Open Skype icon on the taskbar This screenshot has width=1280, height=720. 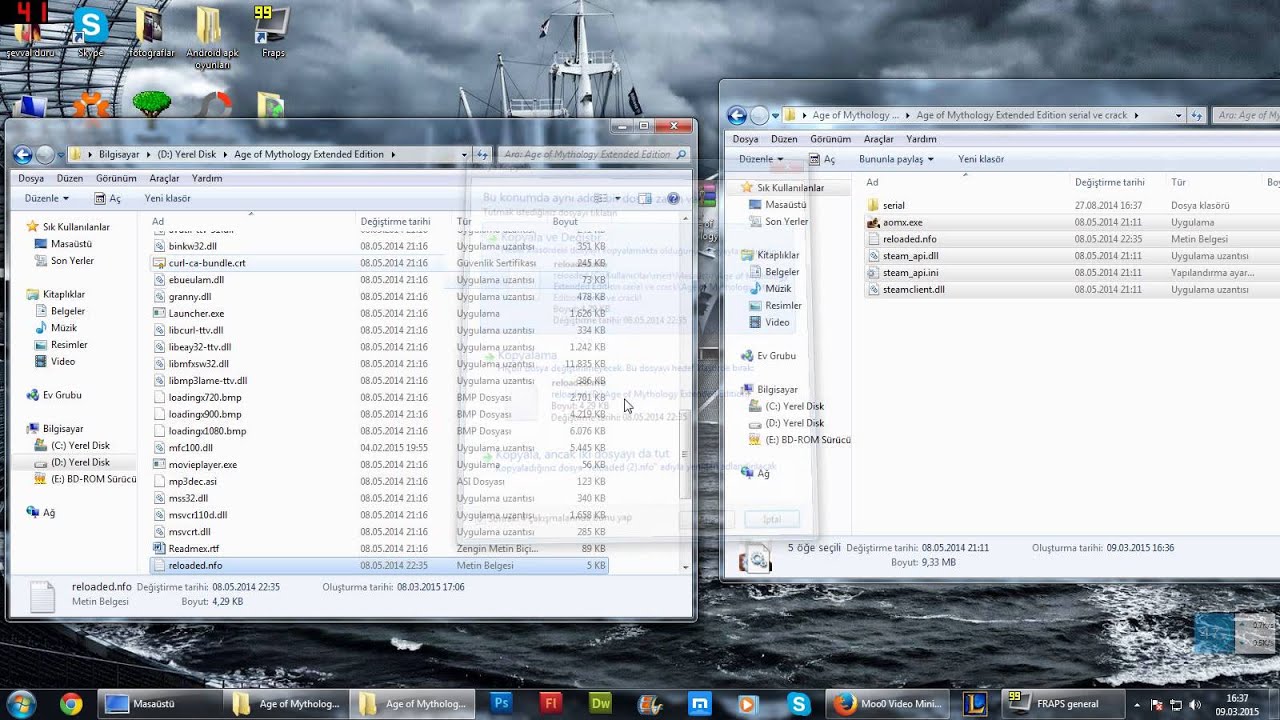798,704
